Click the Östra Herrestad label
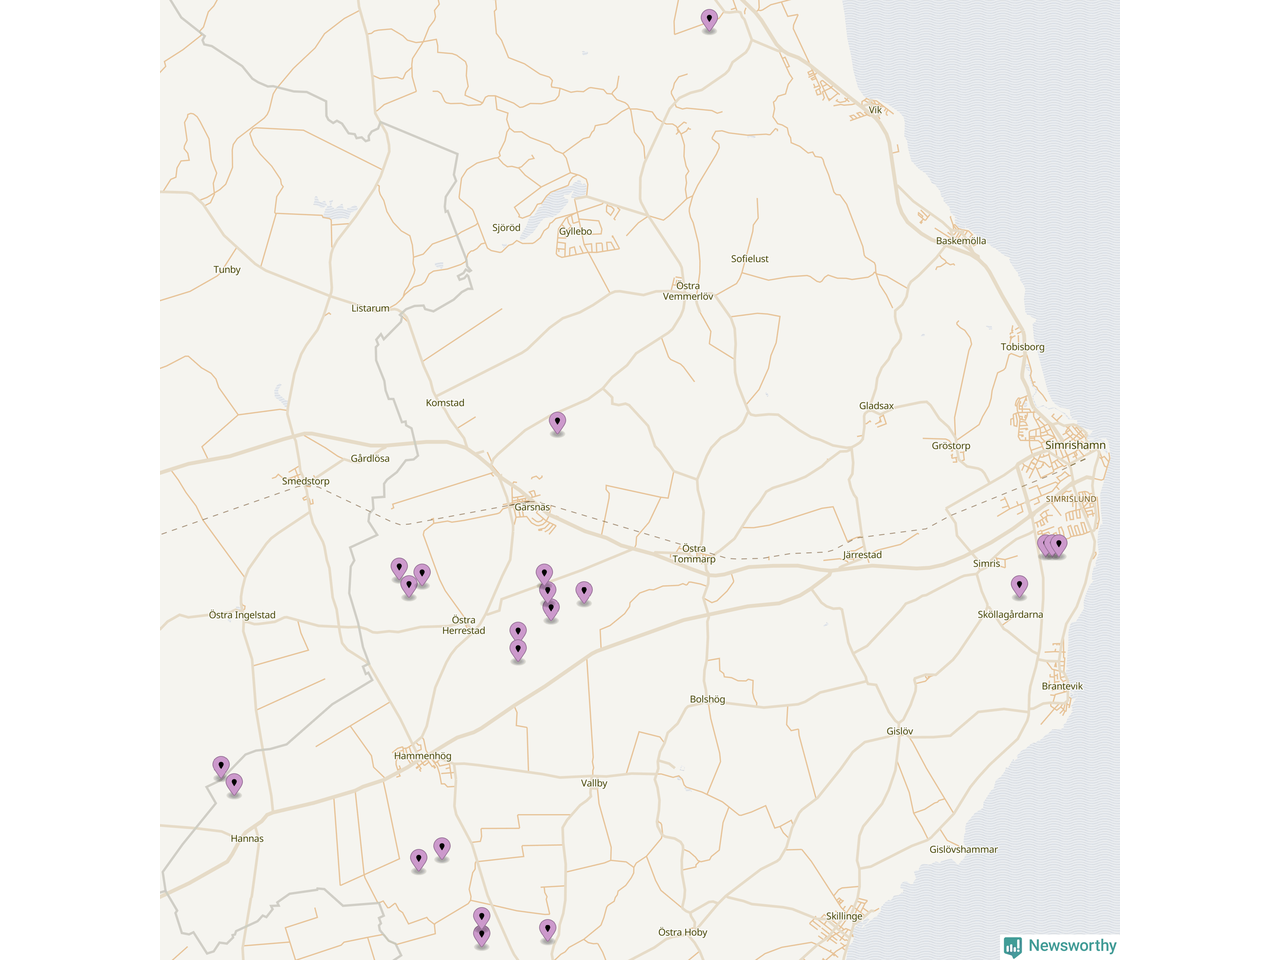The image size is (1280, 960). 464,625
